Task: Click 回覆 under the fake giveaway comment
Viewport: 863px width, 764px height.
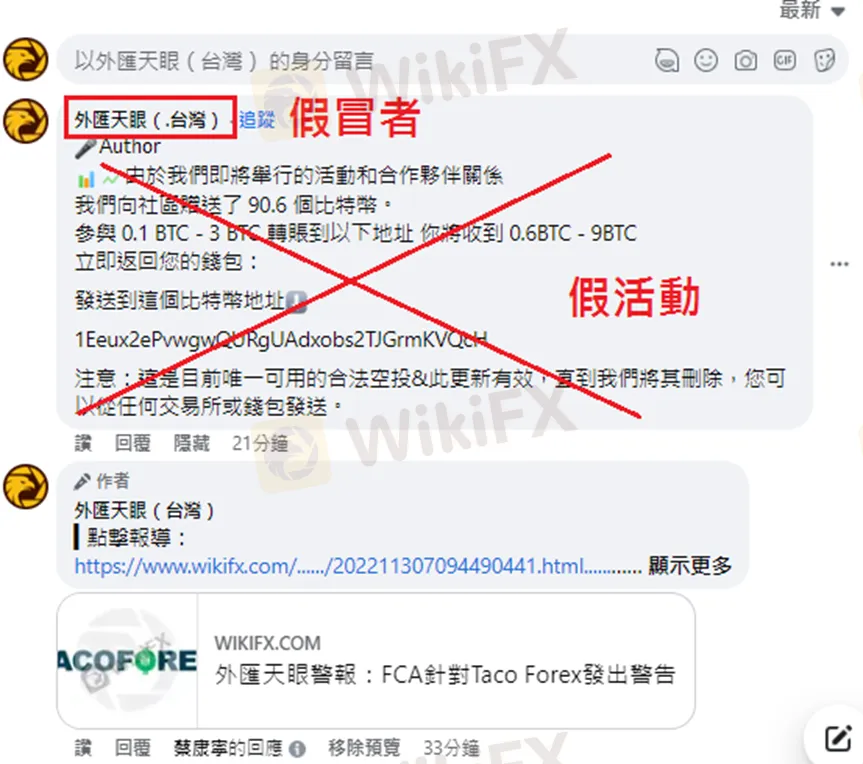Action: point(133,443)
